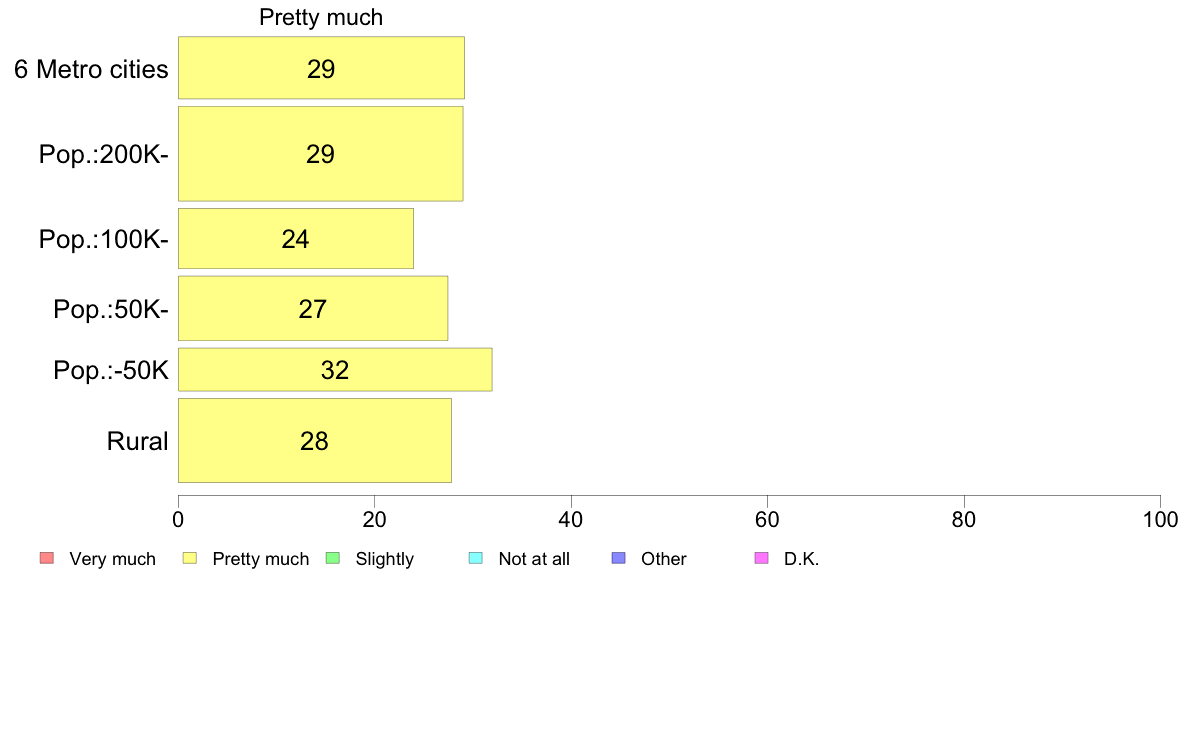The image size is (1188, 736).
Task: Click the yellow Pretty much legend swatch
Action: point(189,559)
